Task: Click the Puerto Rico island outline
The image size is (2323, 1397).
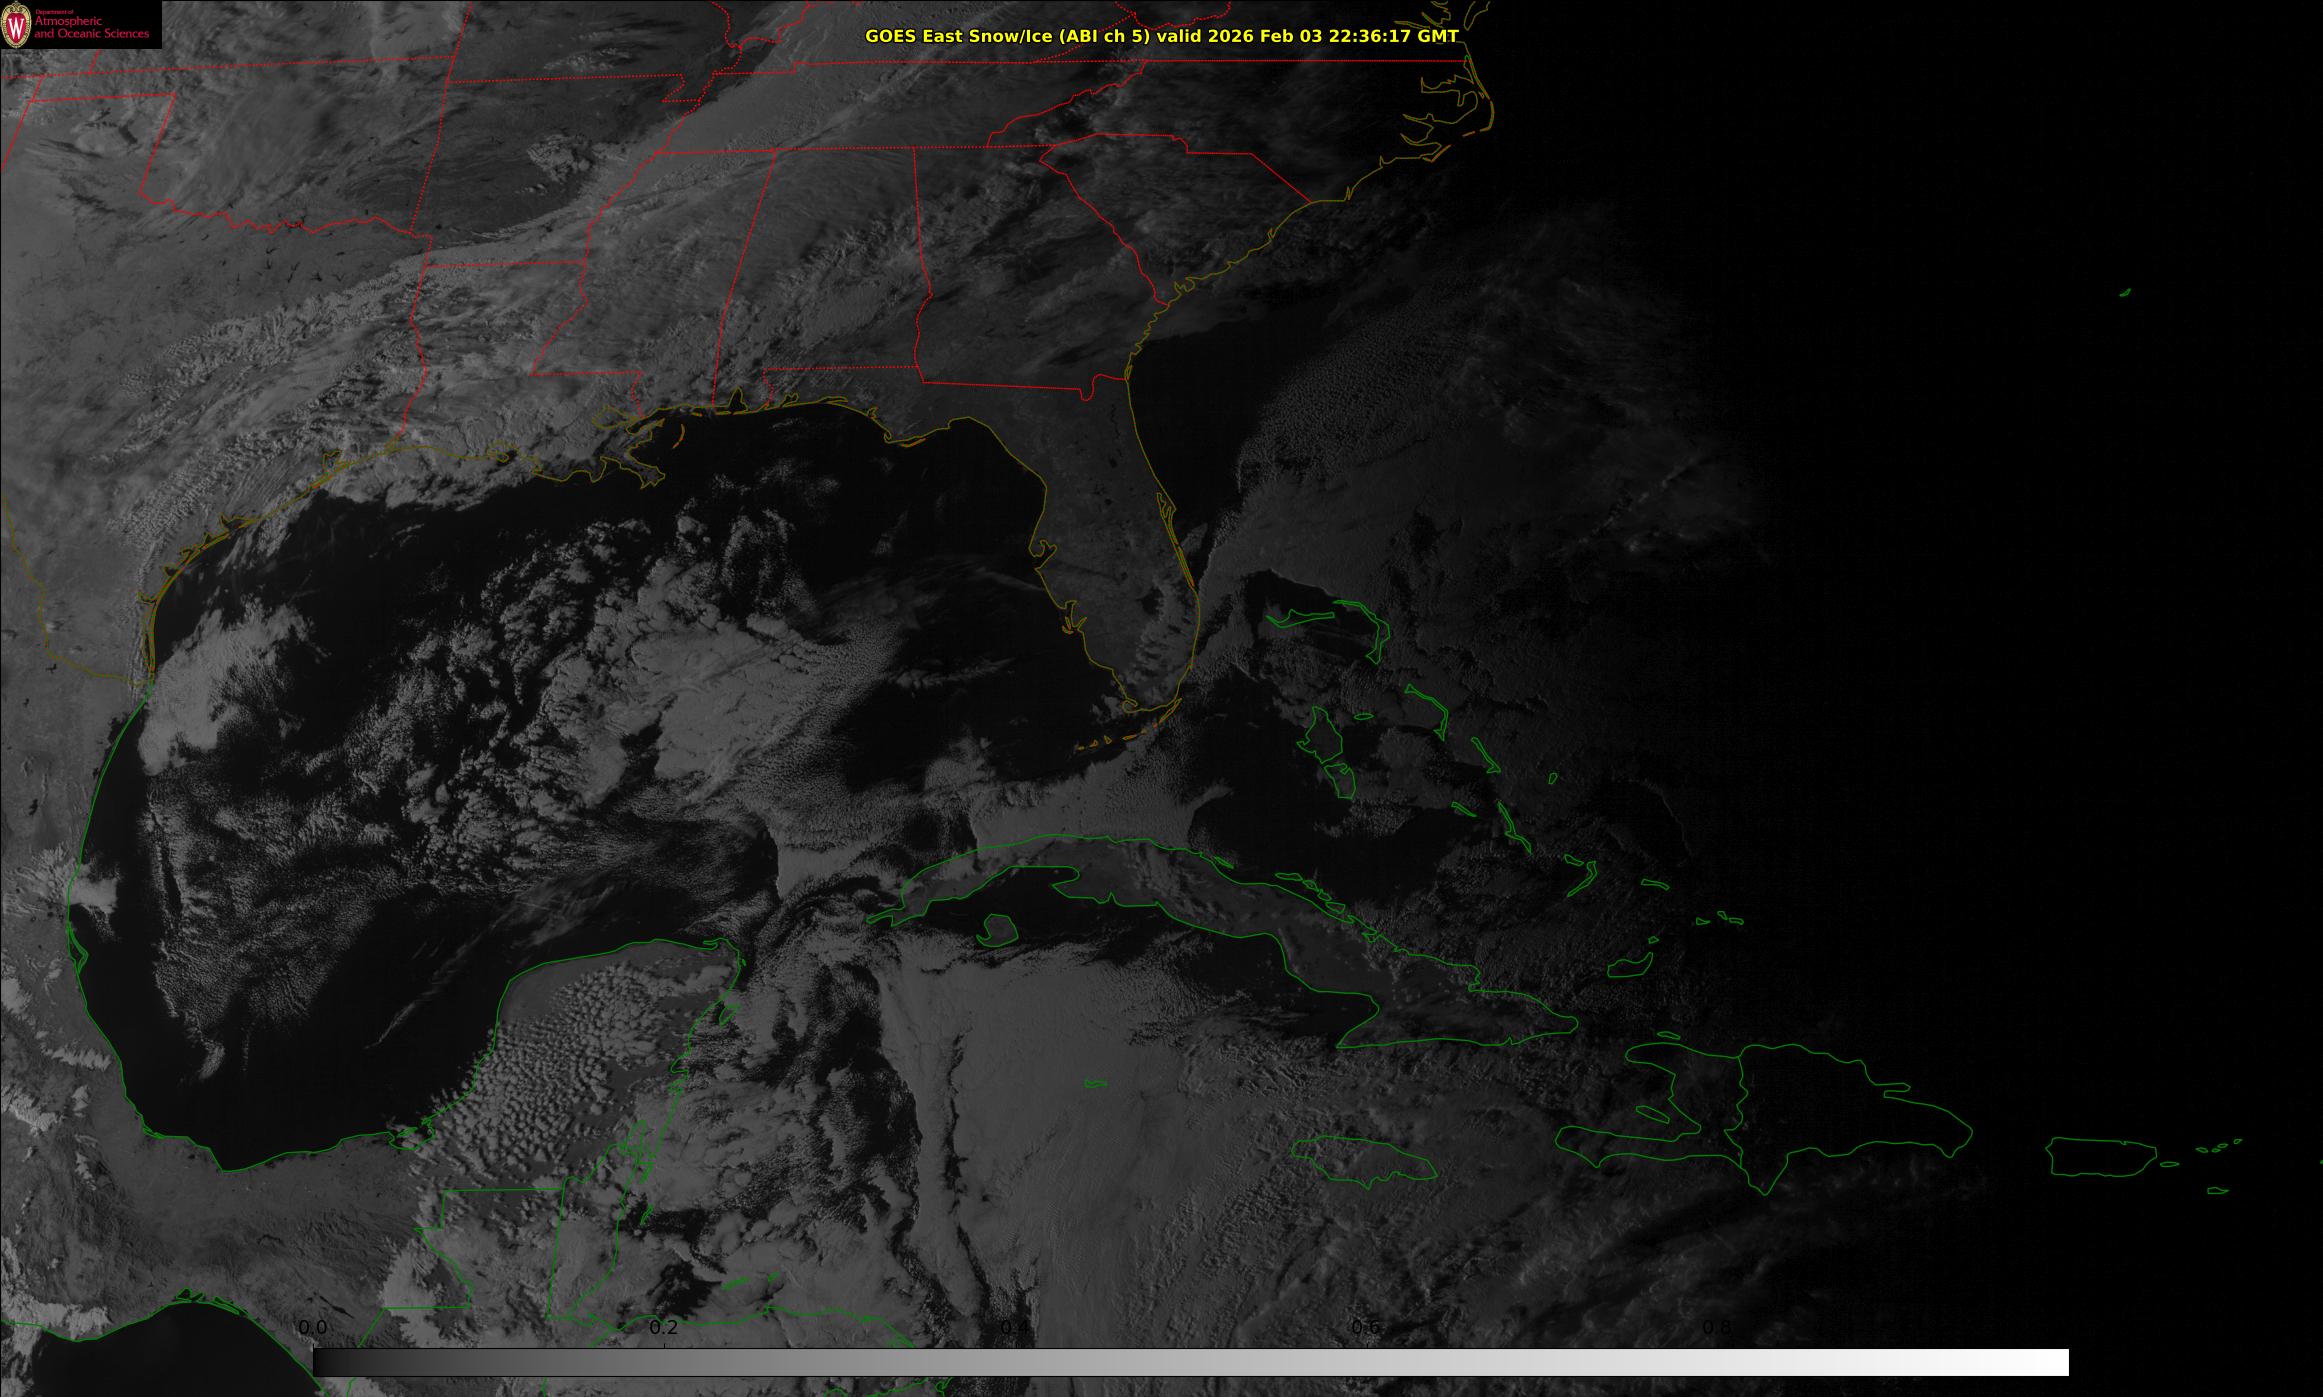Action: point(2100,1157)
